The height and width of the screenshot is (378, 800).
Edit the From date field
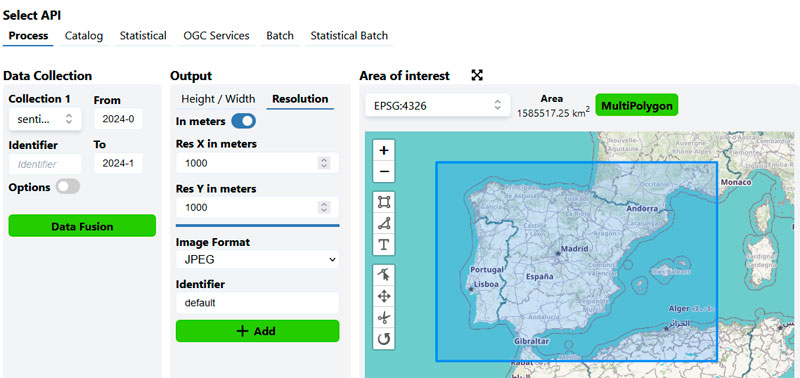[x=118, y=119]
